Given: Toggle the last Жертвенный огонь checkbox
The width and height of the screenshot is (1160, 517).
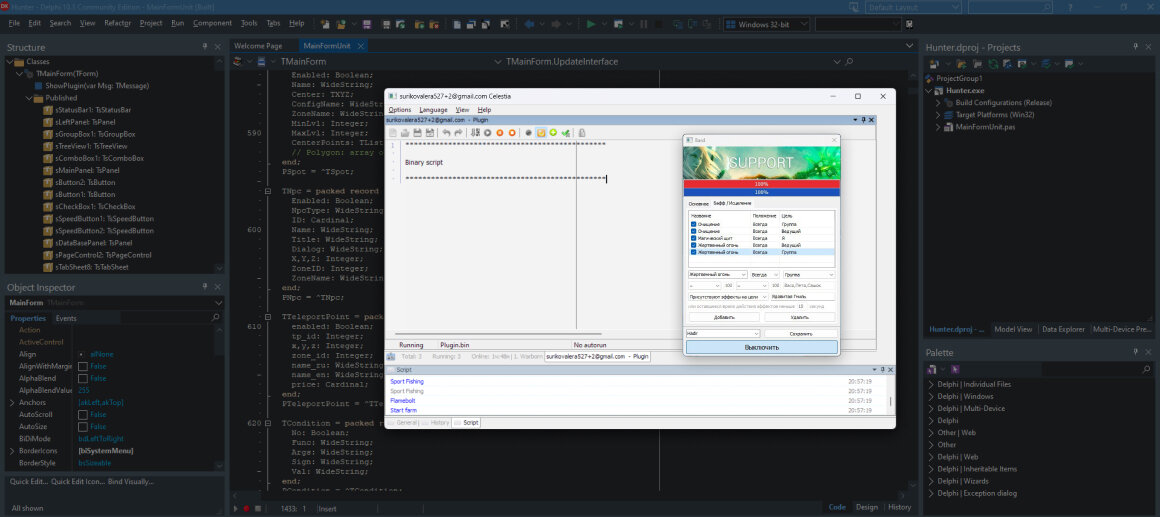Looking at the screenshot, I should 694,252.
